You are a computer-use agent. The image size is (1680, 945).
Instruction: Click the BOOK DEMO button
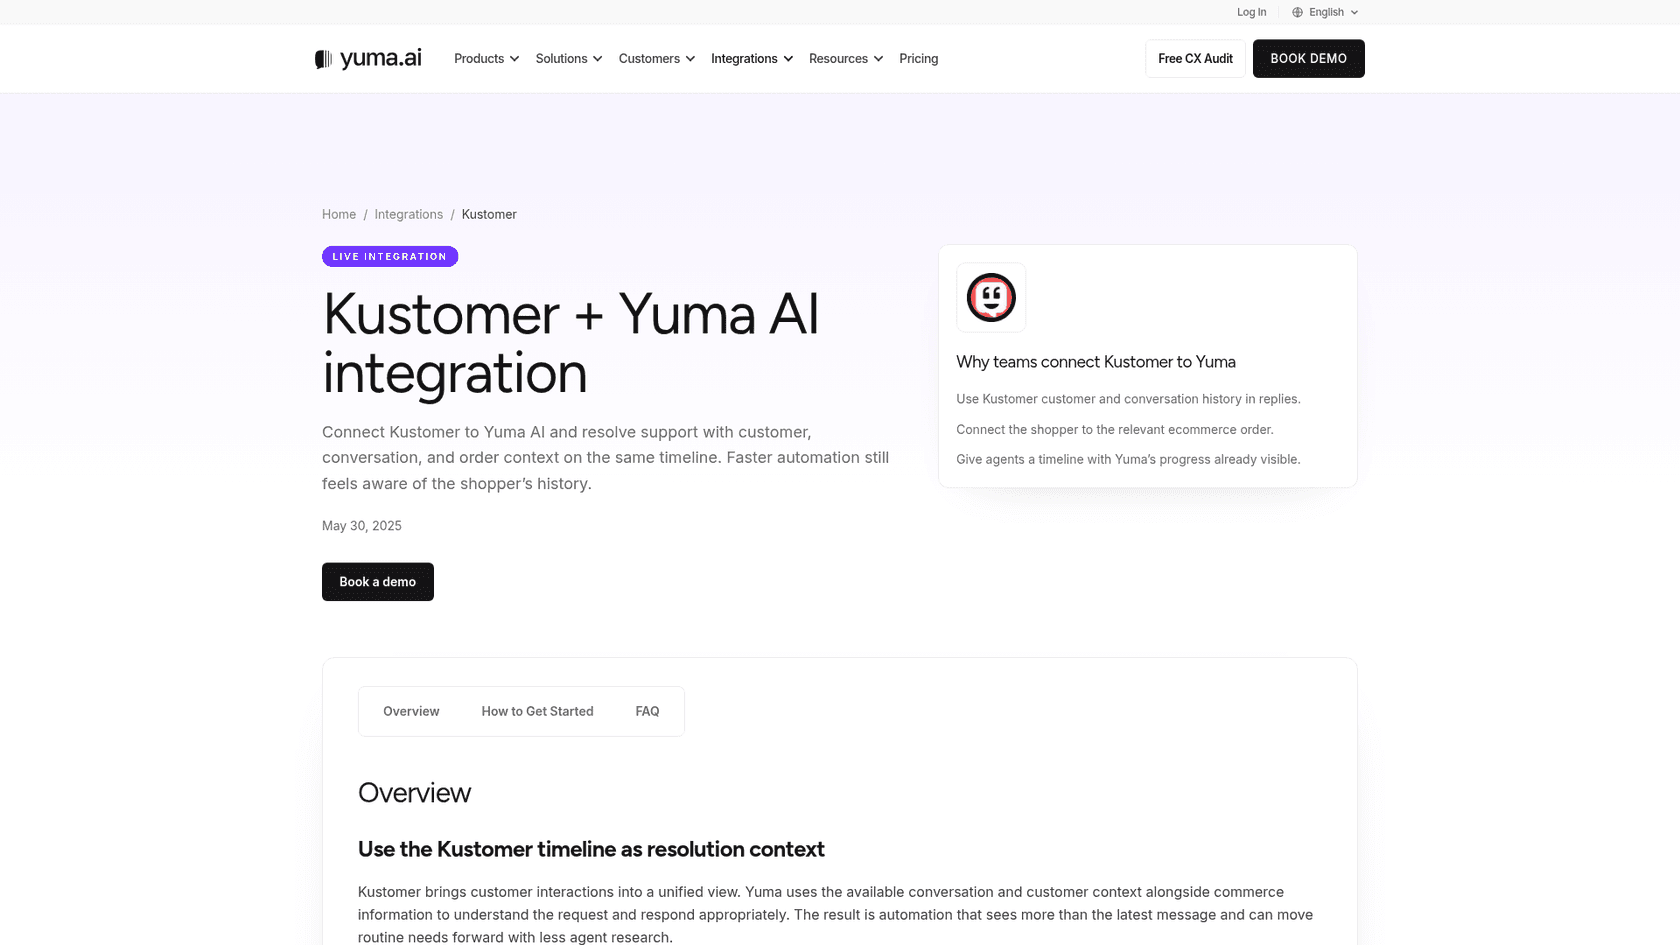(1308, 59)
